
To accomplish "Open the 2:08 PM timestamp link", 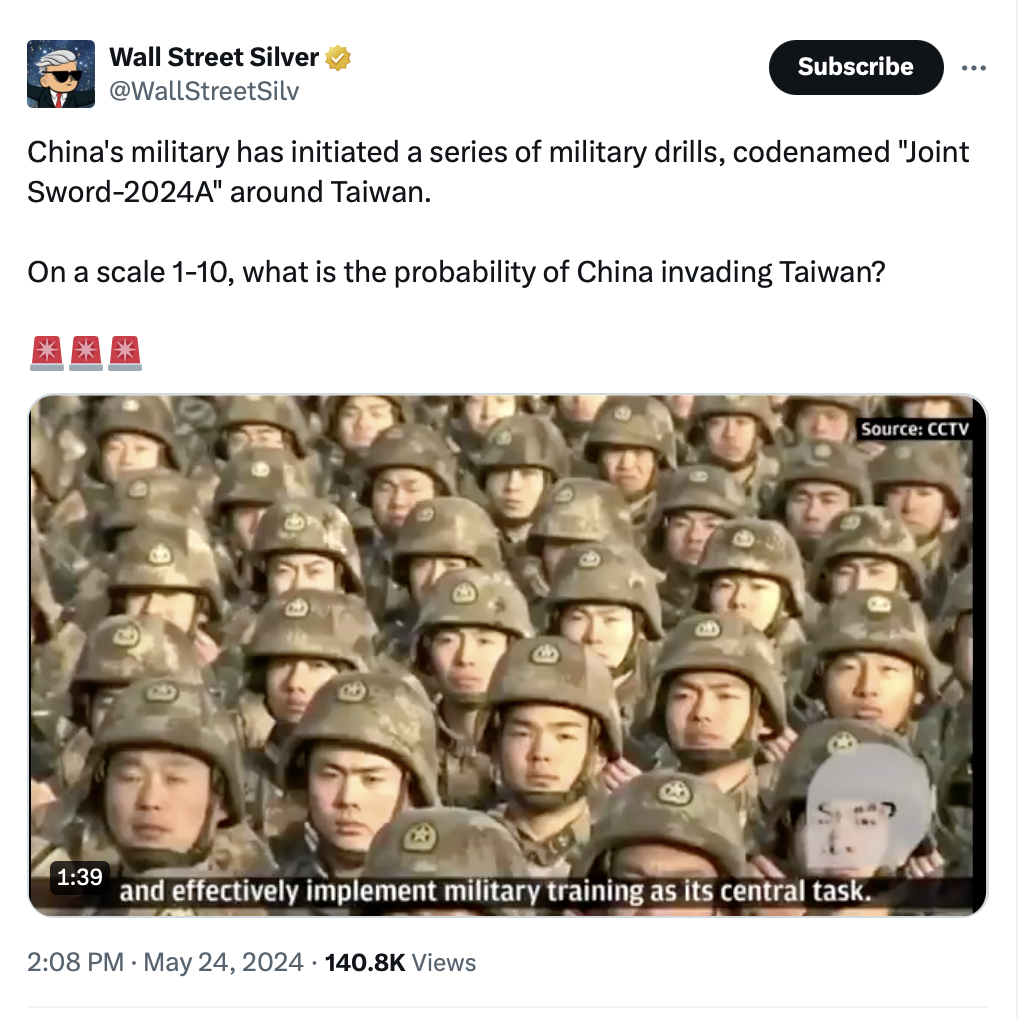I will (75, 963).
